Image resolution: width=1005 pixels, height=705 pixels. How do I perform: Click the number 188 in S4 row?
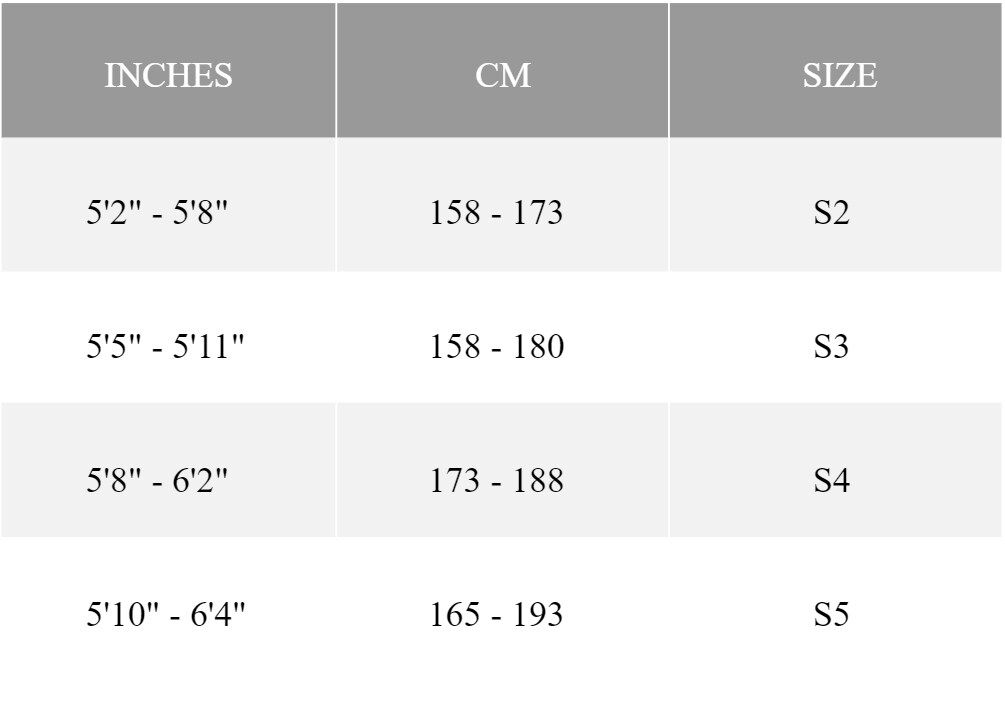[x=538, y=480]
